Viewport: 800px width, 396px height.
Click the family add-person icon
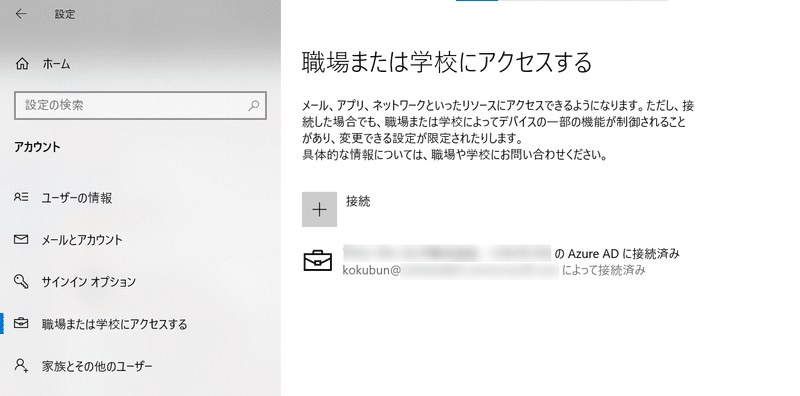click(x=21, y=365)
